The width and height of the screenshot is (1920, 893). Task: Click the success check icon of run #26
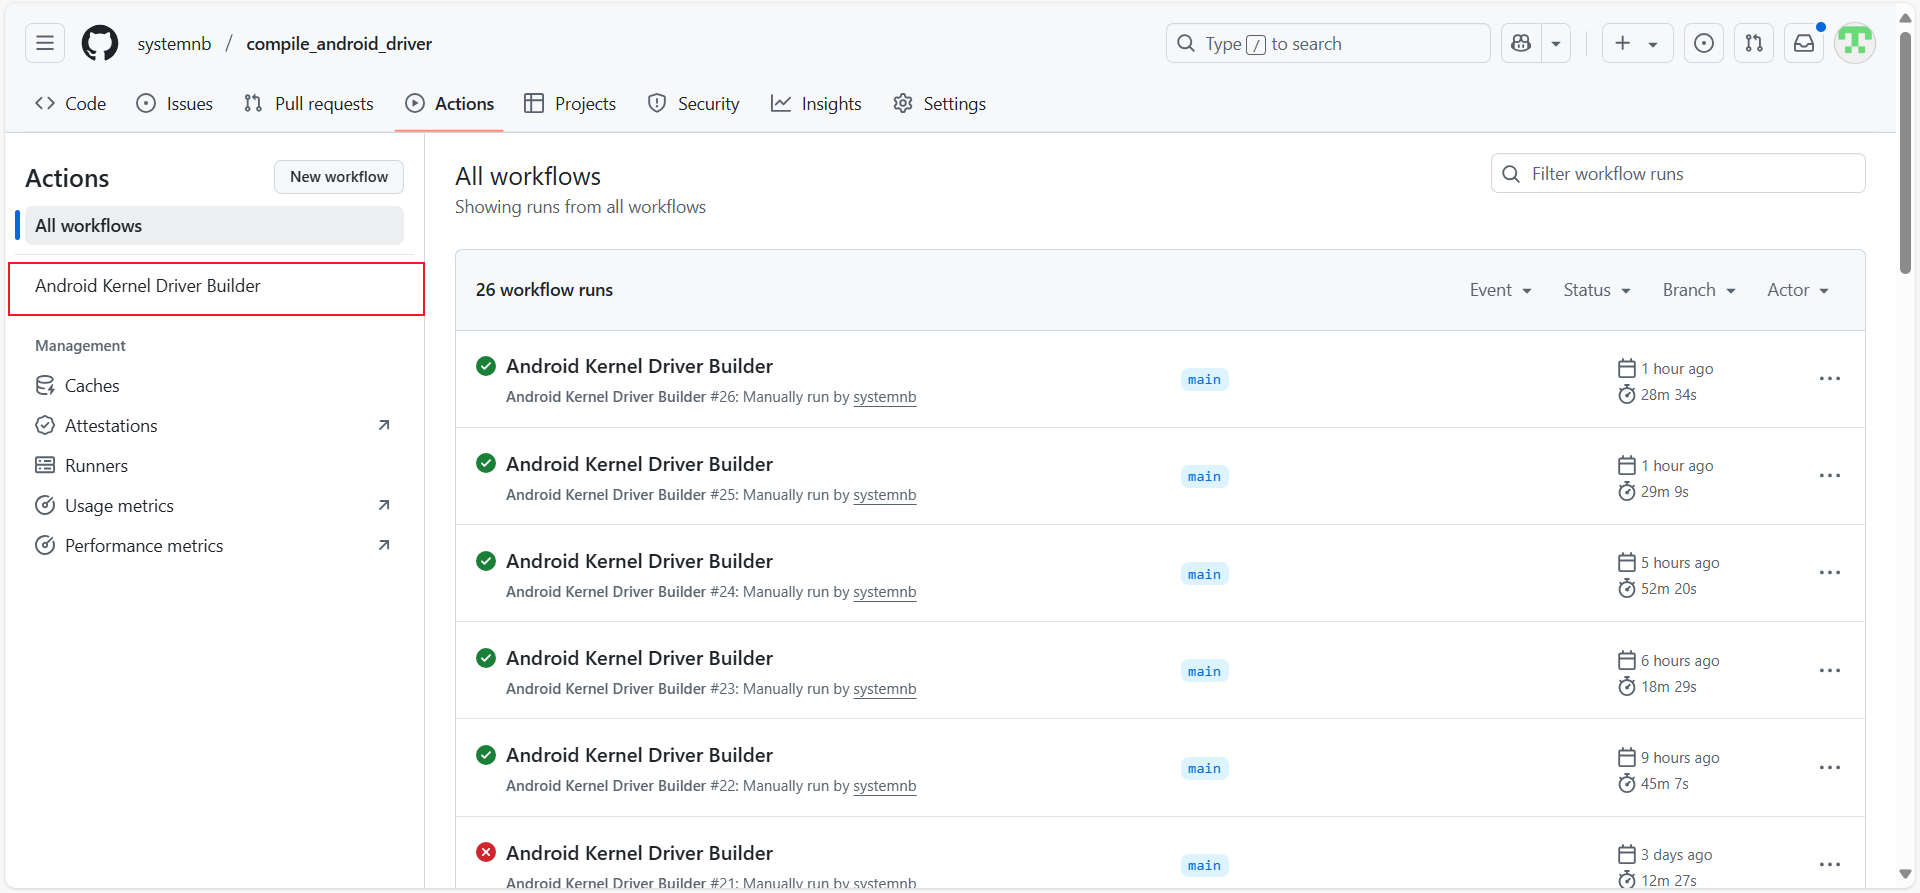[486, 366]
